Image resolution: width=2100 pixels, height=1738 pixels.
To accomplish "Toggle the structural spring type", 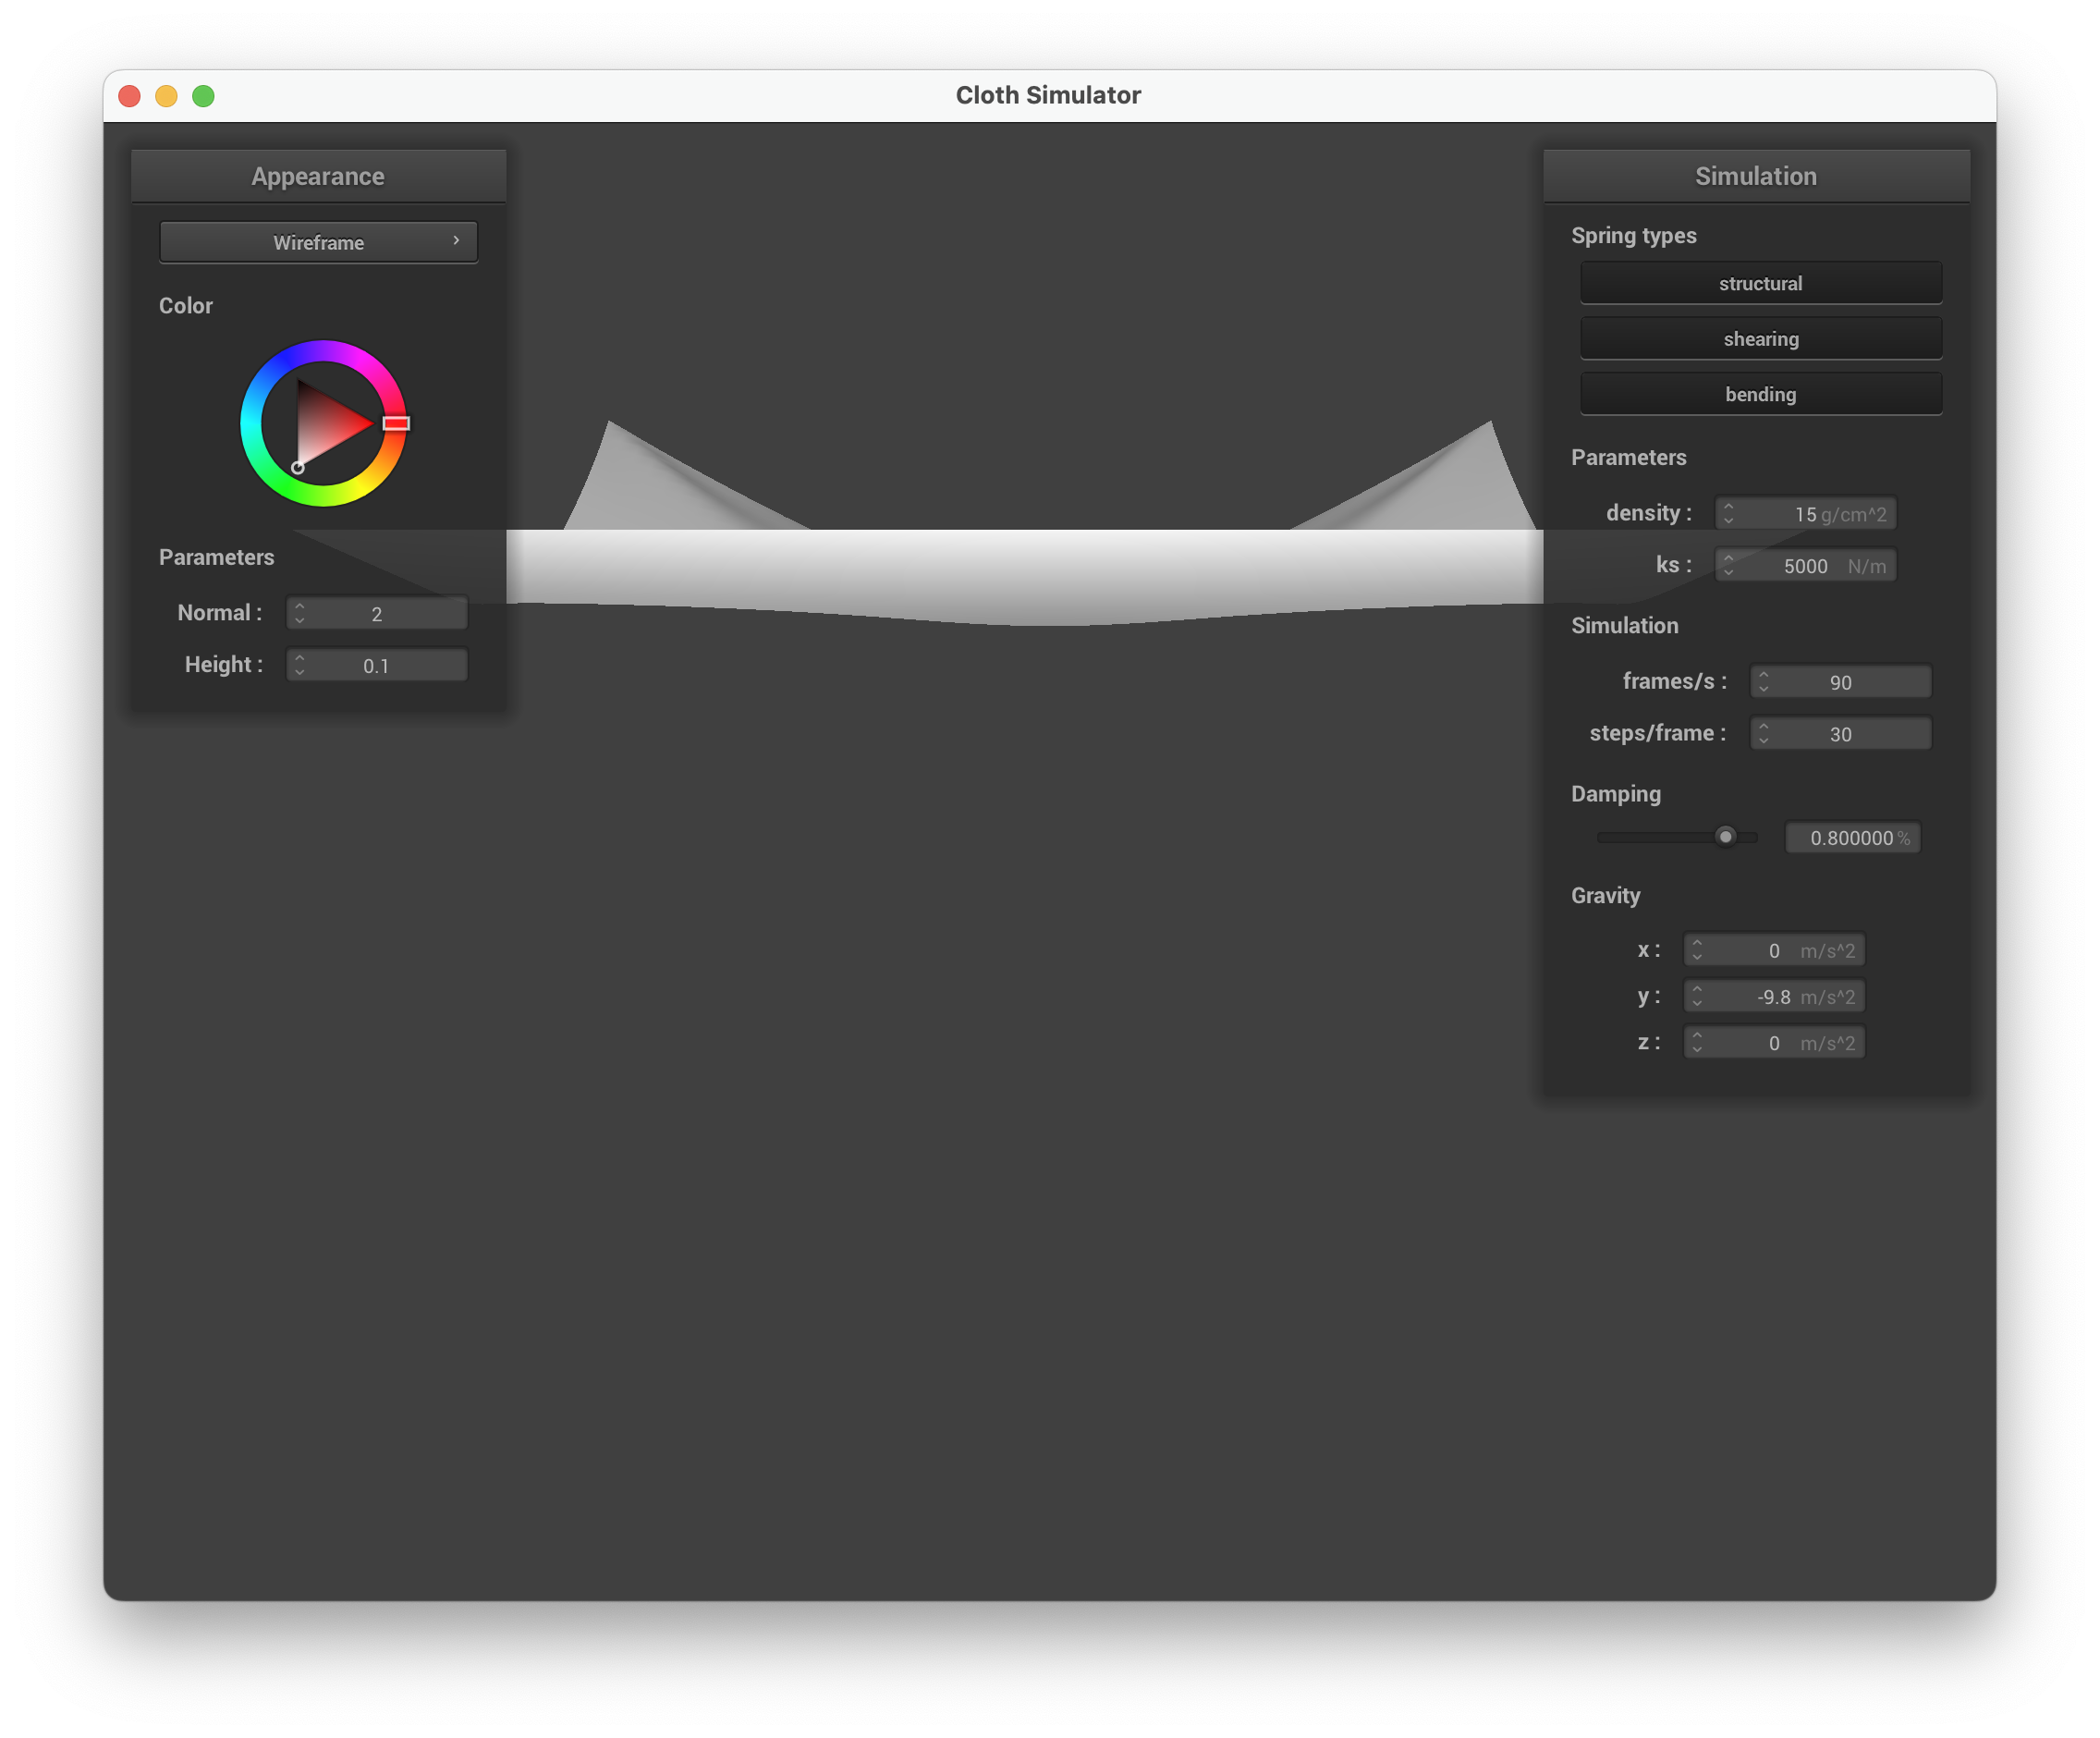I will (1760, 283).
